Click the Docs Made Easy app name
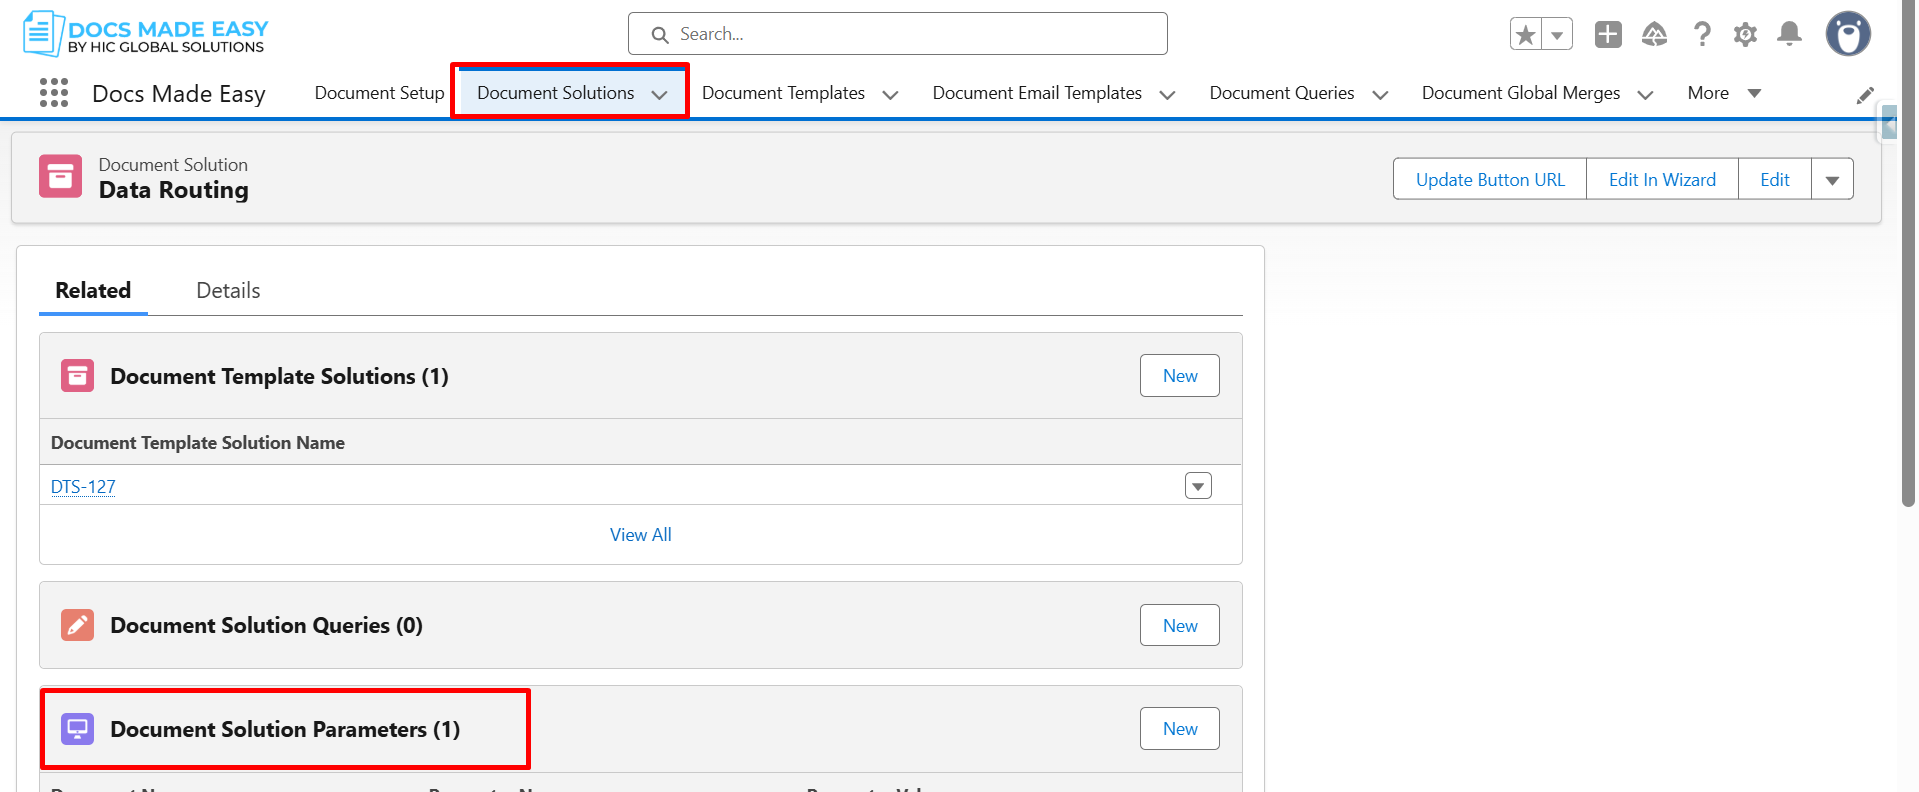This screenshot has height=792, width=1919. point(179,94)
